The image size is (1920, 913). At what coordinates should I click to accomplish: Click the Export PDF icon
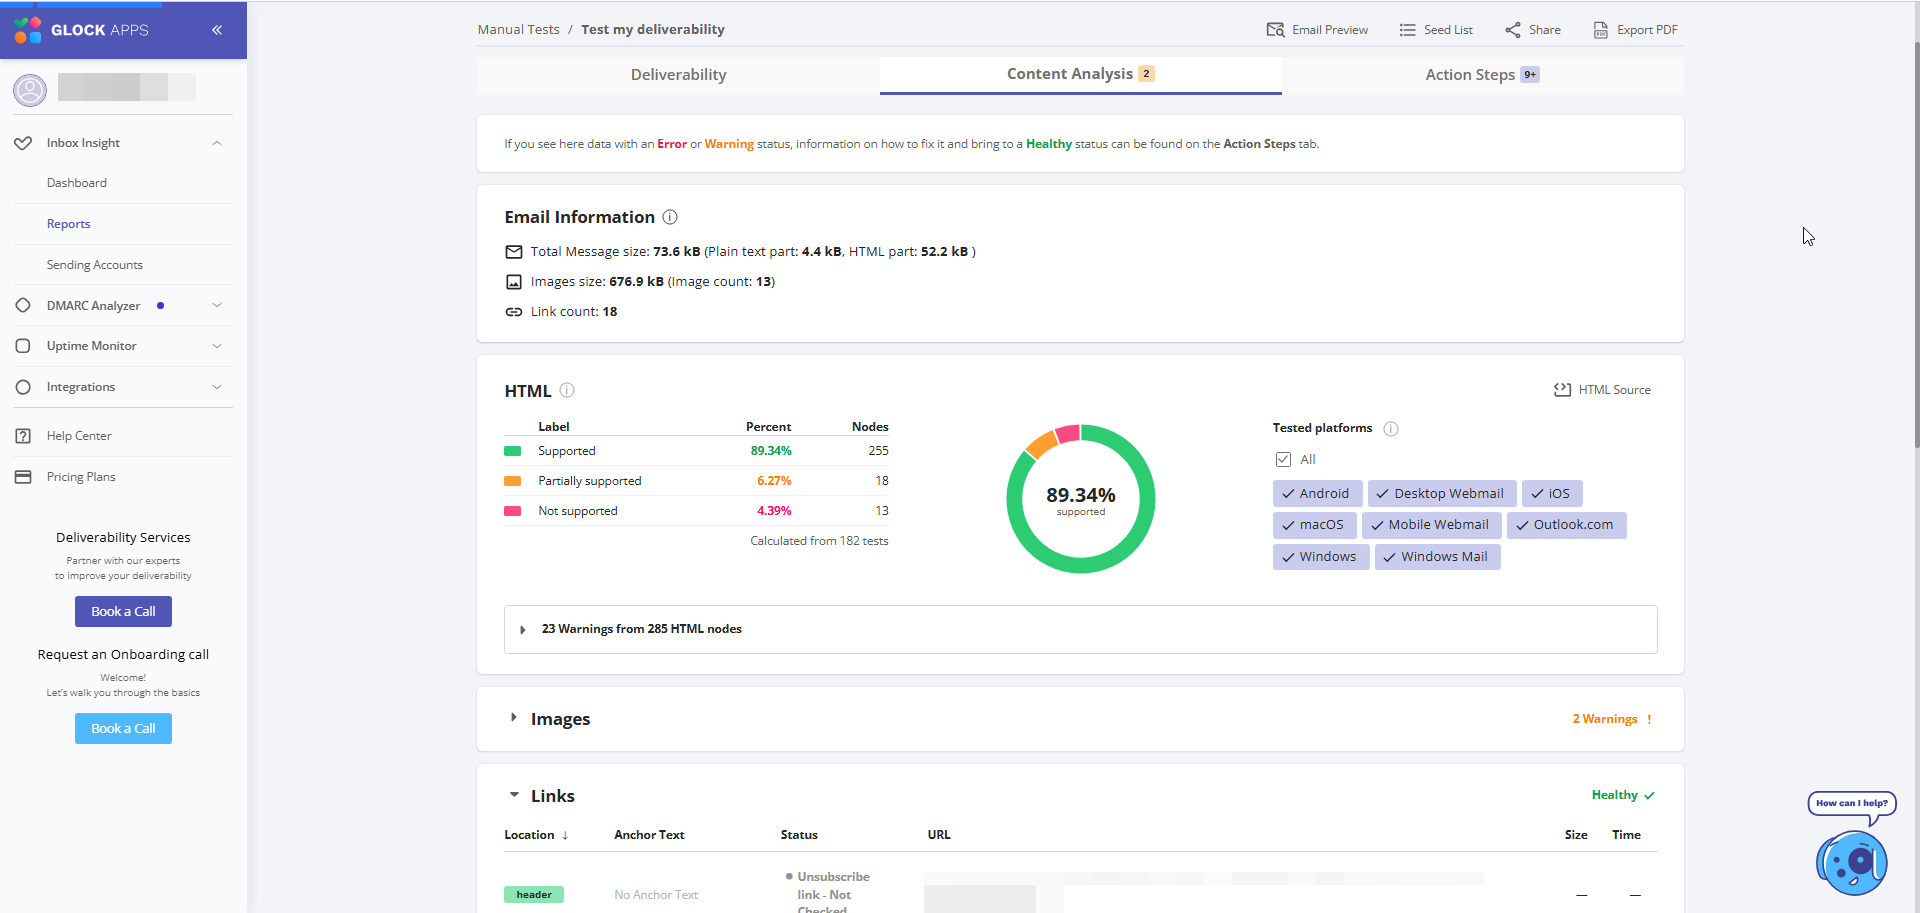click(1601, 30)
